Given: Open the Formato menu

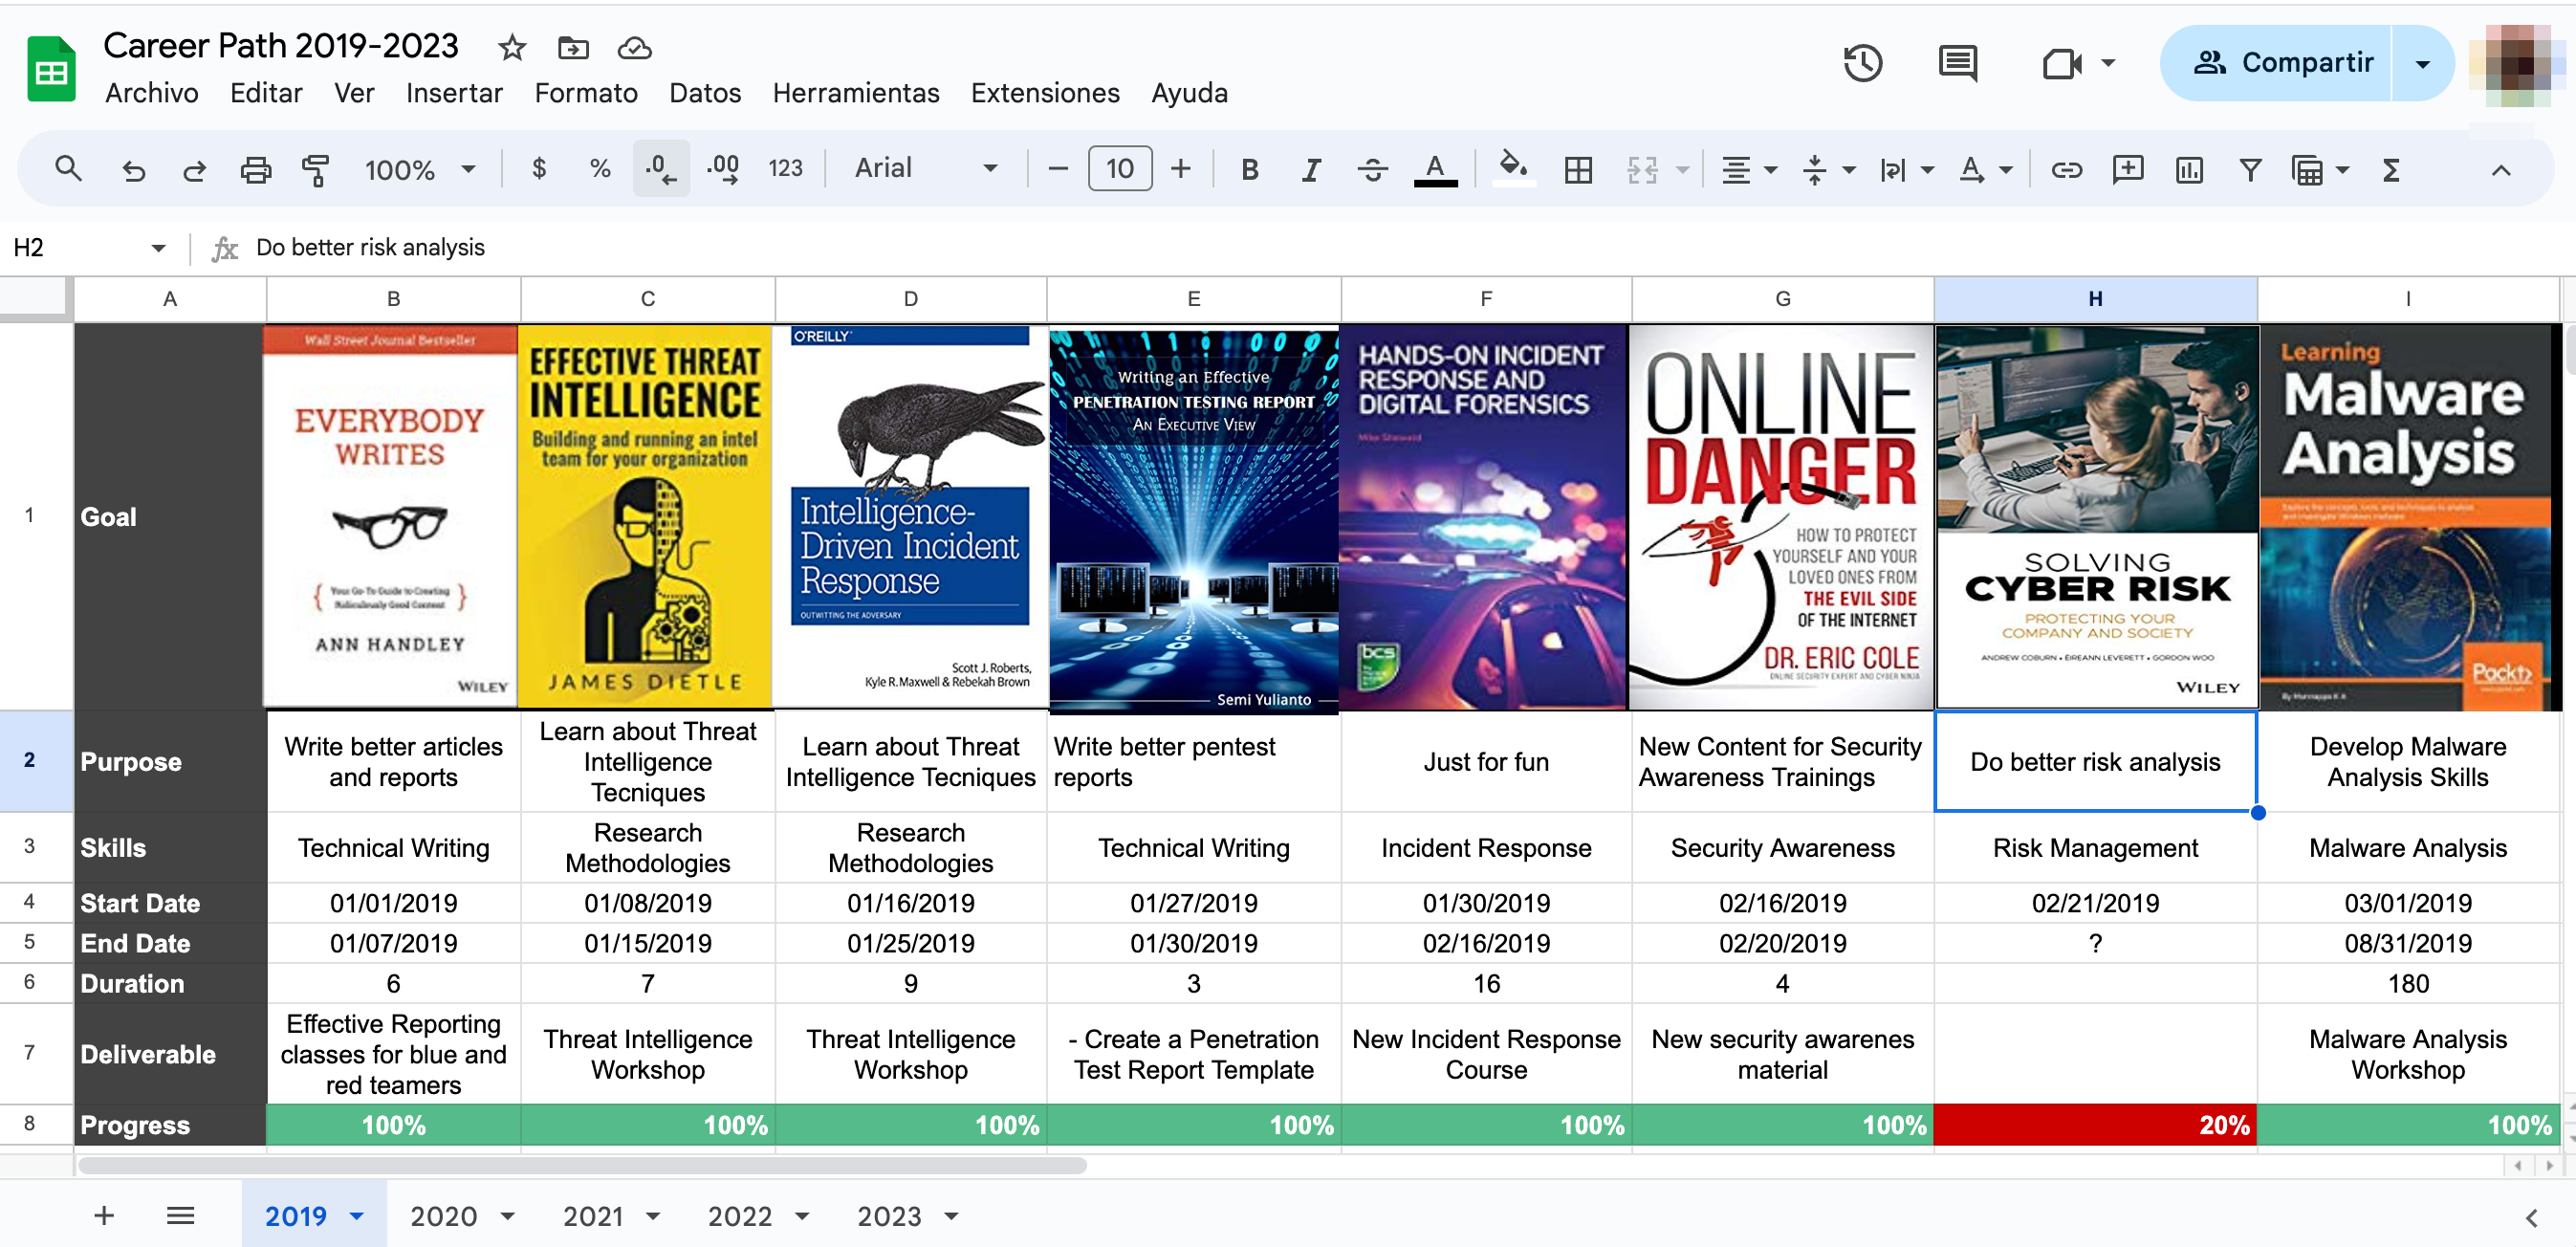Looking at the screenshot, I should tap(586, 94).
